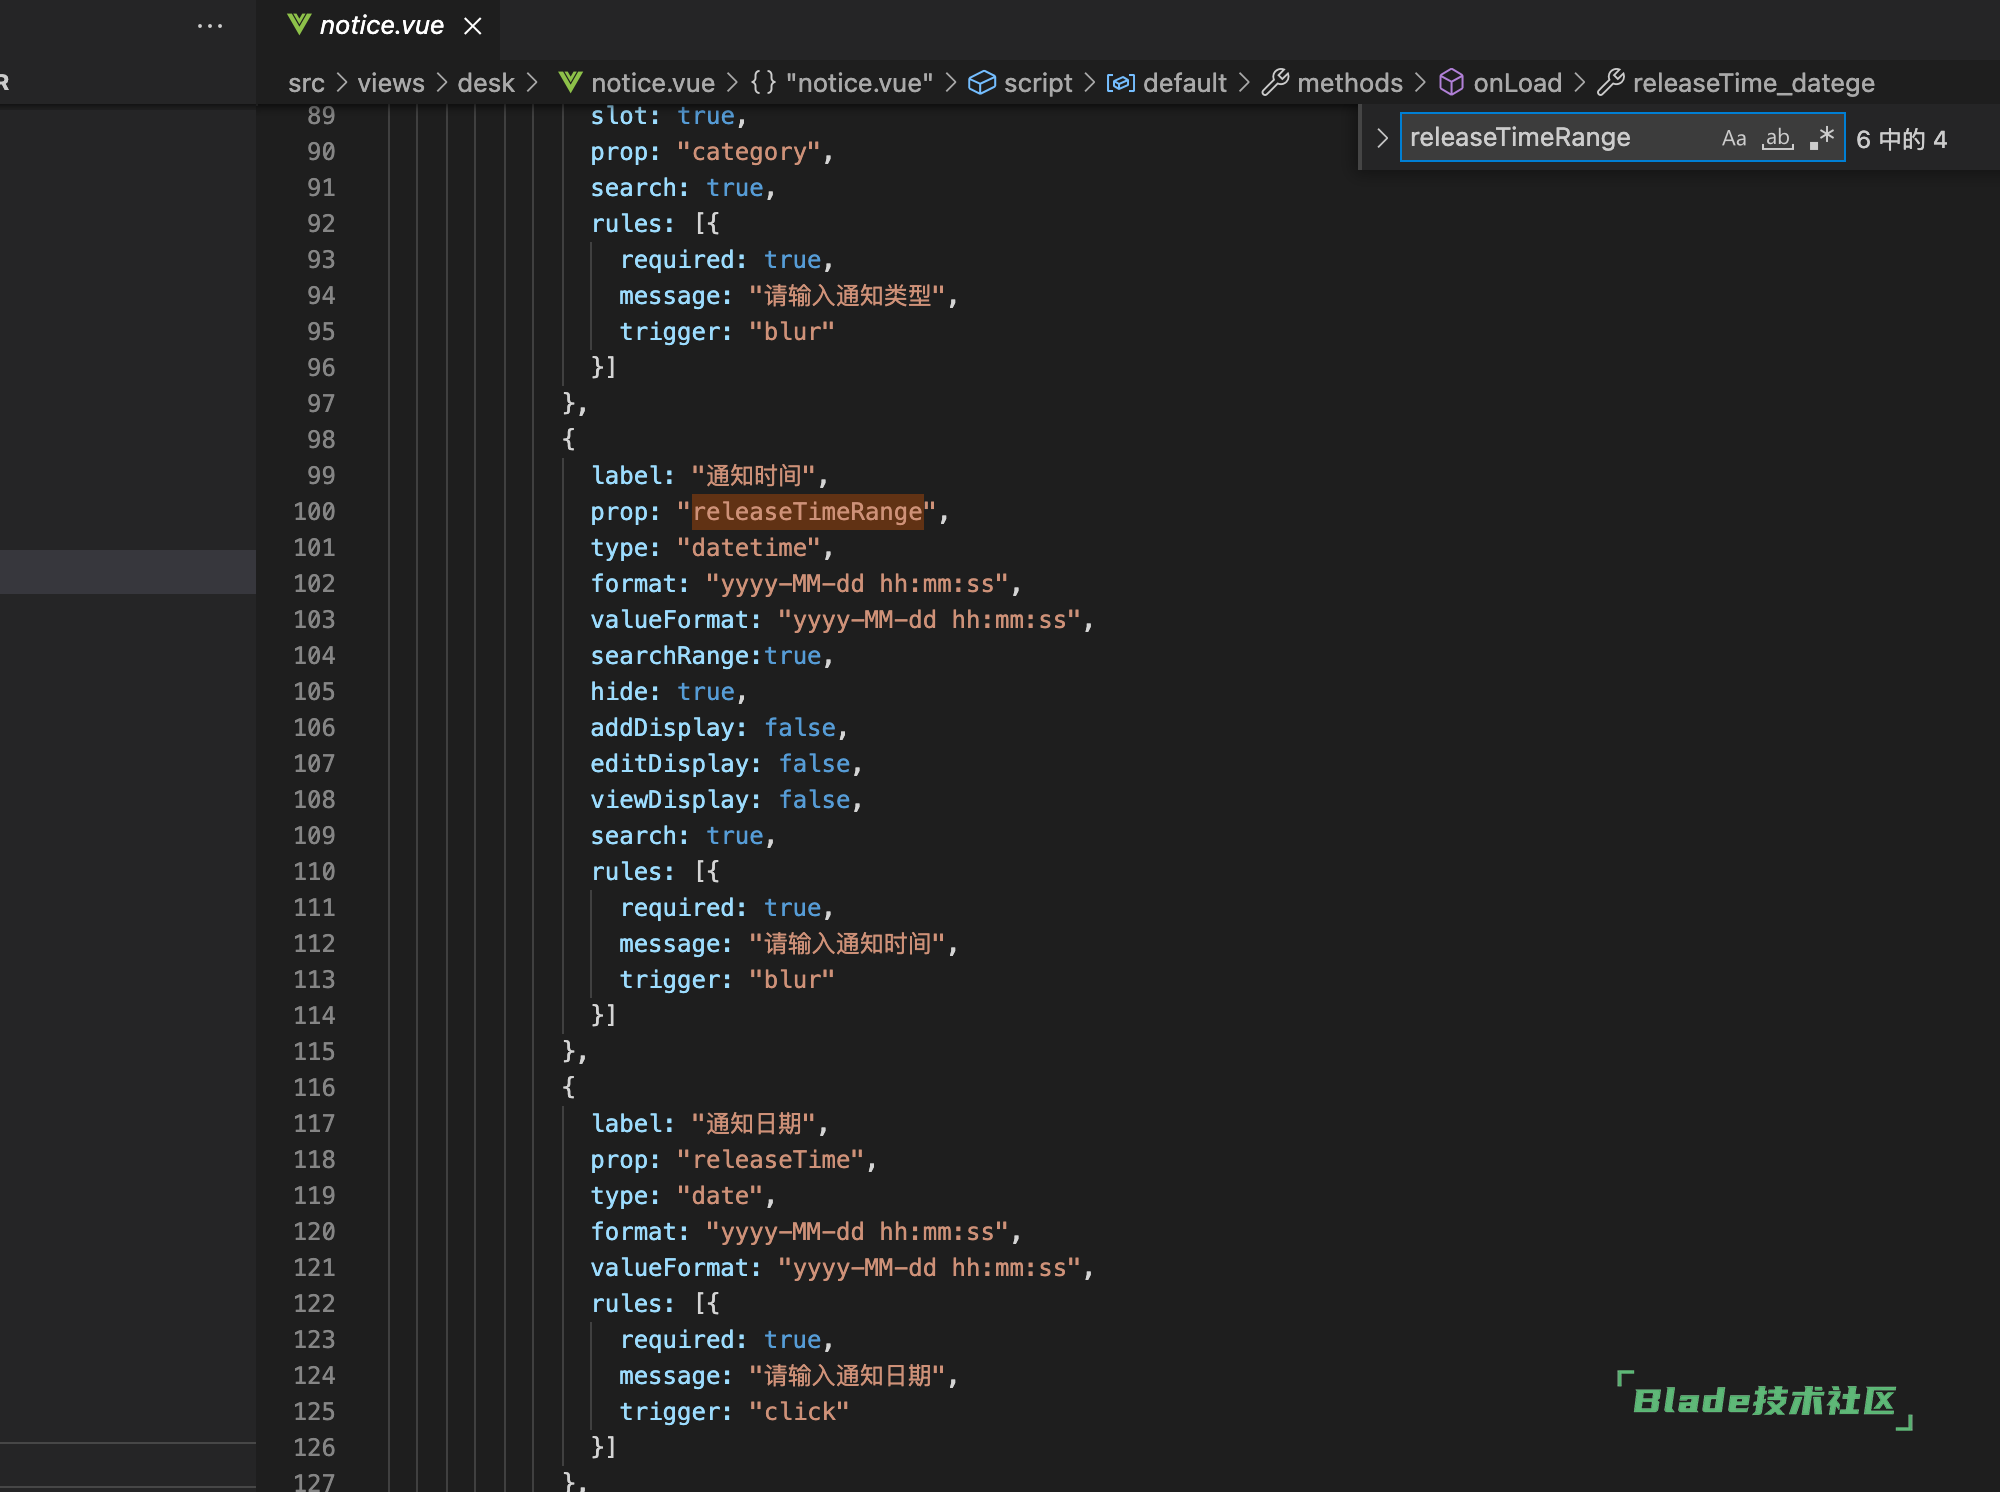This screenshot has height=1492, width=2000.
Task: Click the src breadcrumb
Action: pyautogui.click(x=306, y=83)
